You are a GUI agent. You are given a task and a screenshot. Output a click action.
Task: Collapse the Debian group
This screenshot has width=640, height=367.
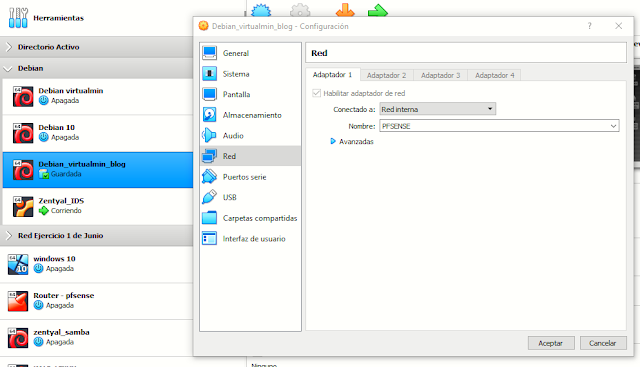point(8,69)
